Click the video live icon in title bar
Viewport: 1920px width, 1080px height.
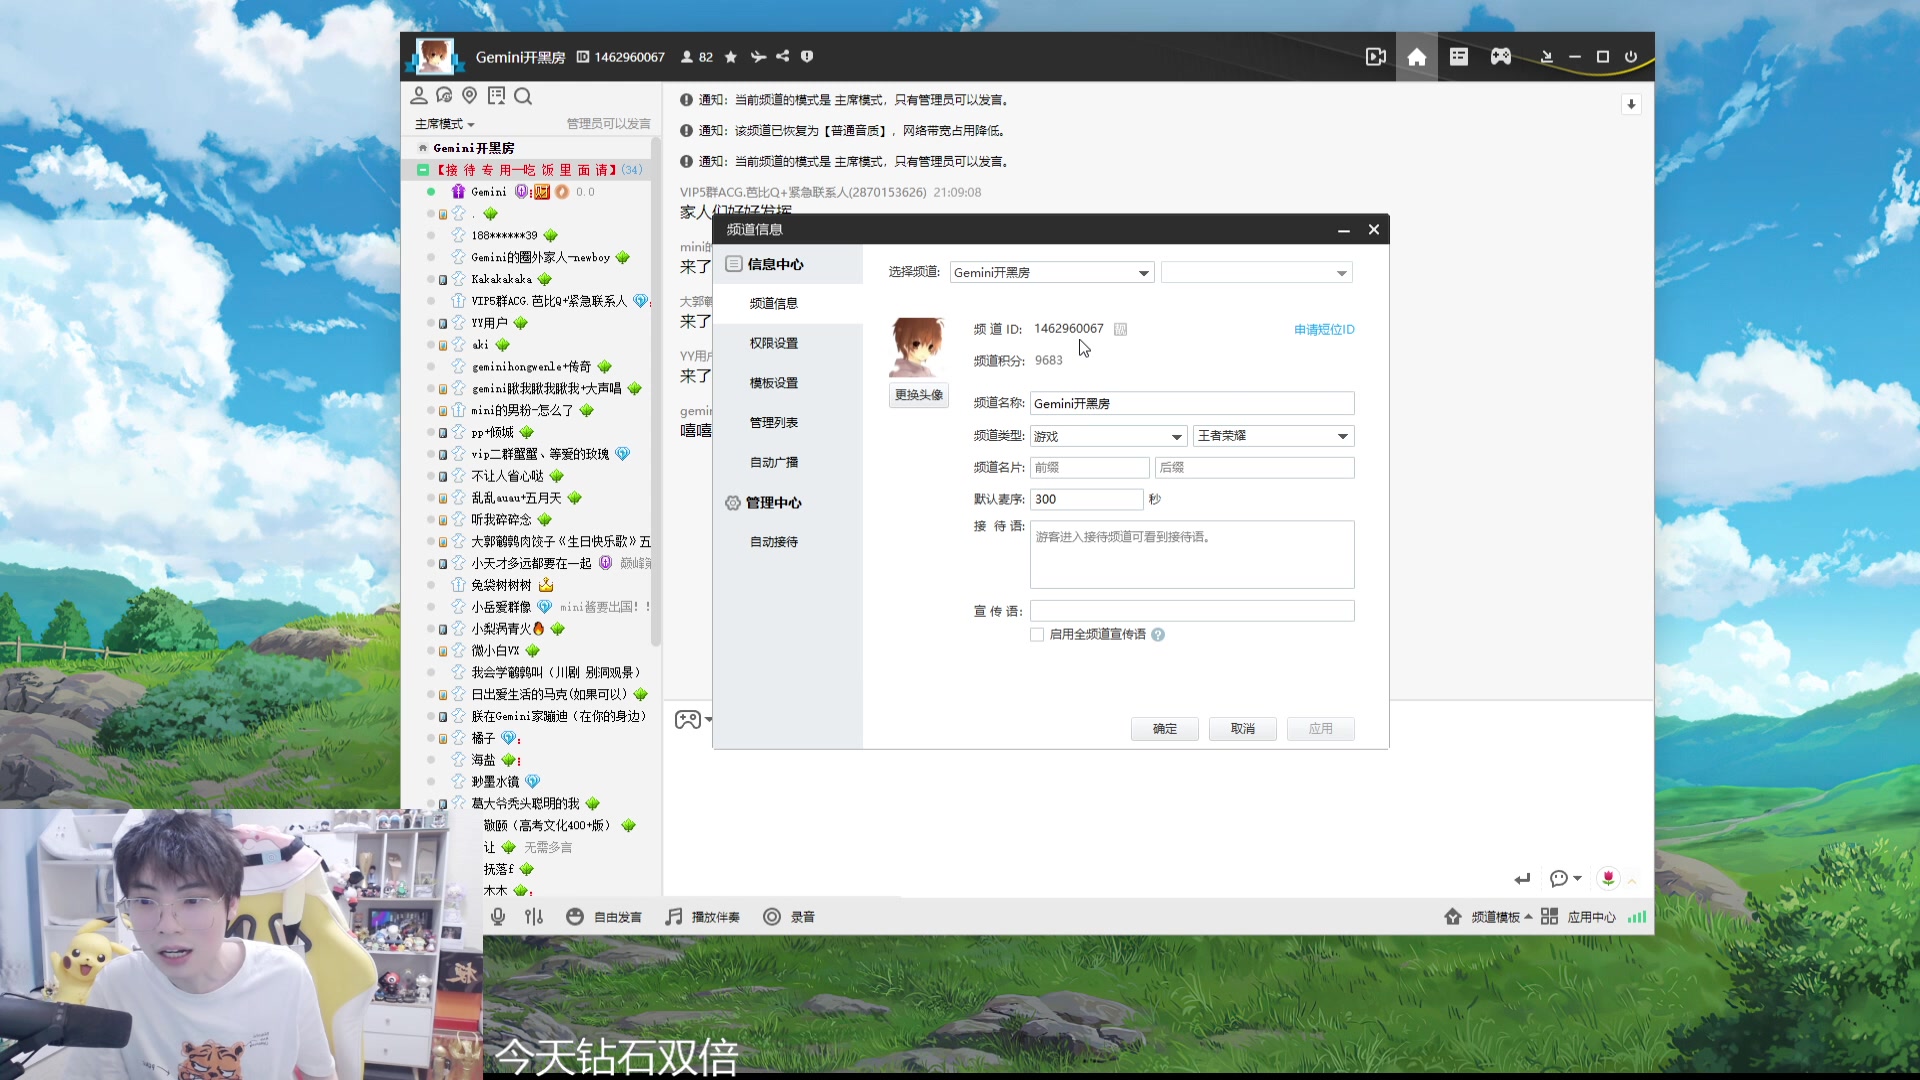point(1376,57)
